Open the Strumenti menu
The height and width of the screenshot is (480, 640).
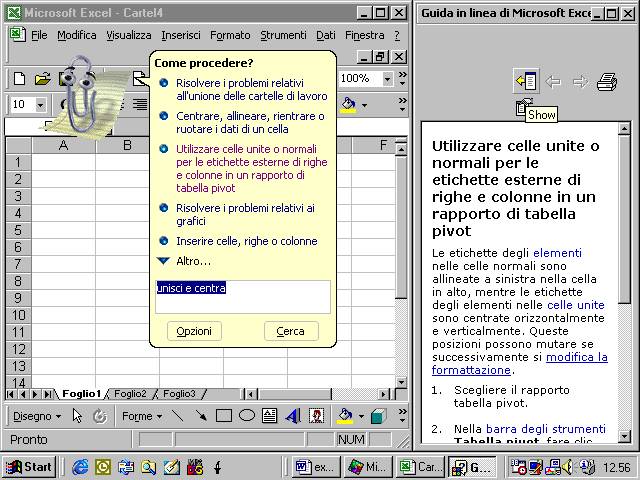tap(283, 35)
